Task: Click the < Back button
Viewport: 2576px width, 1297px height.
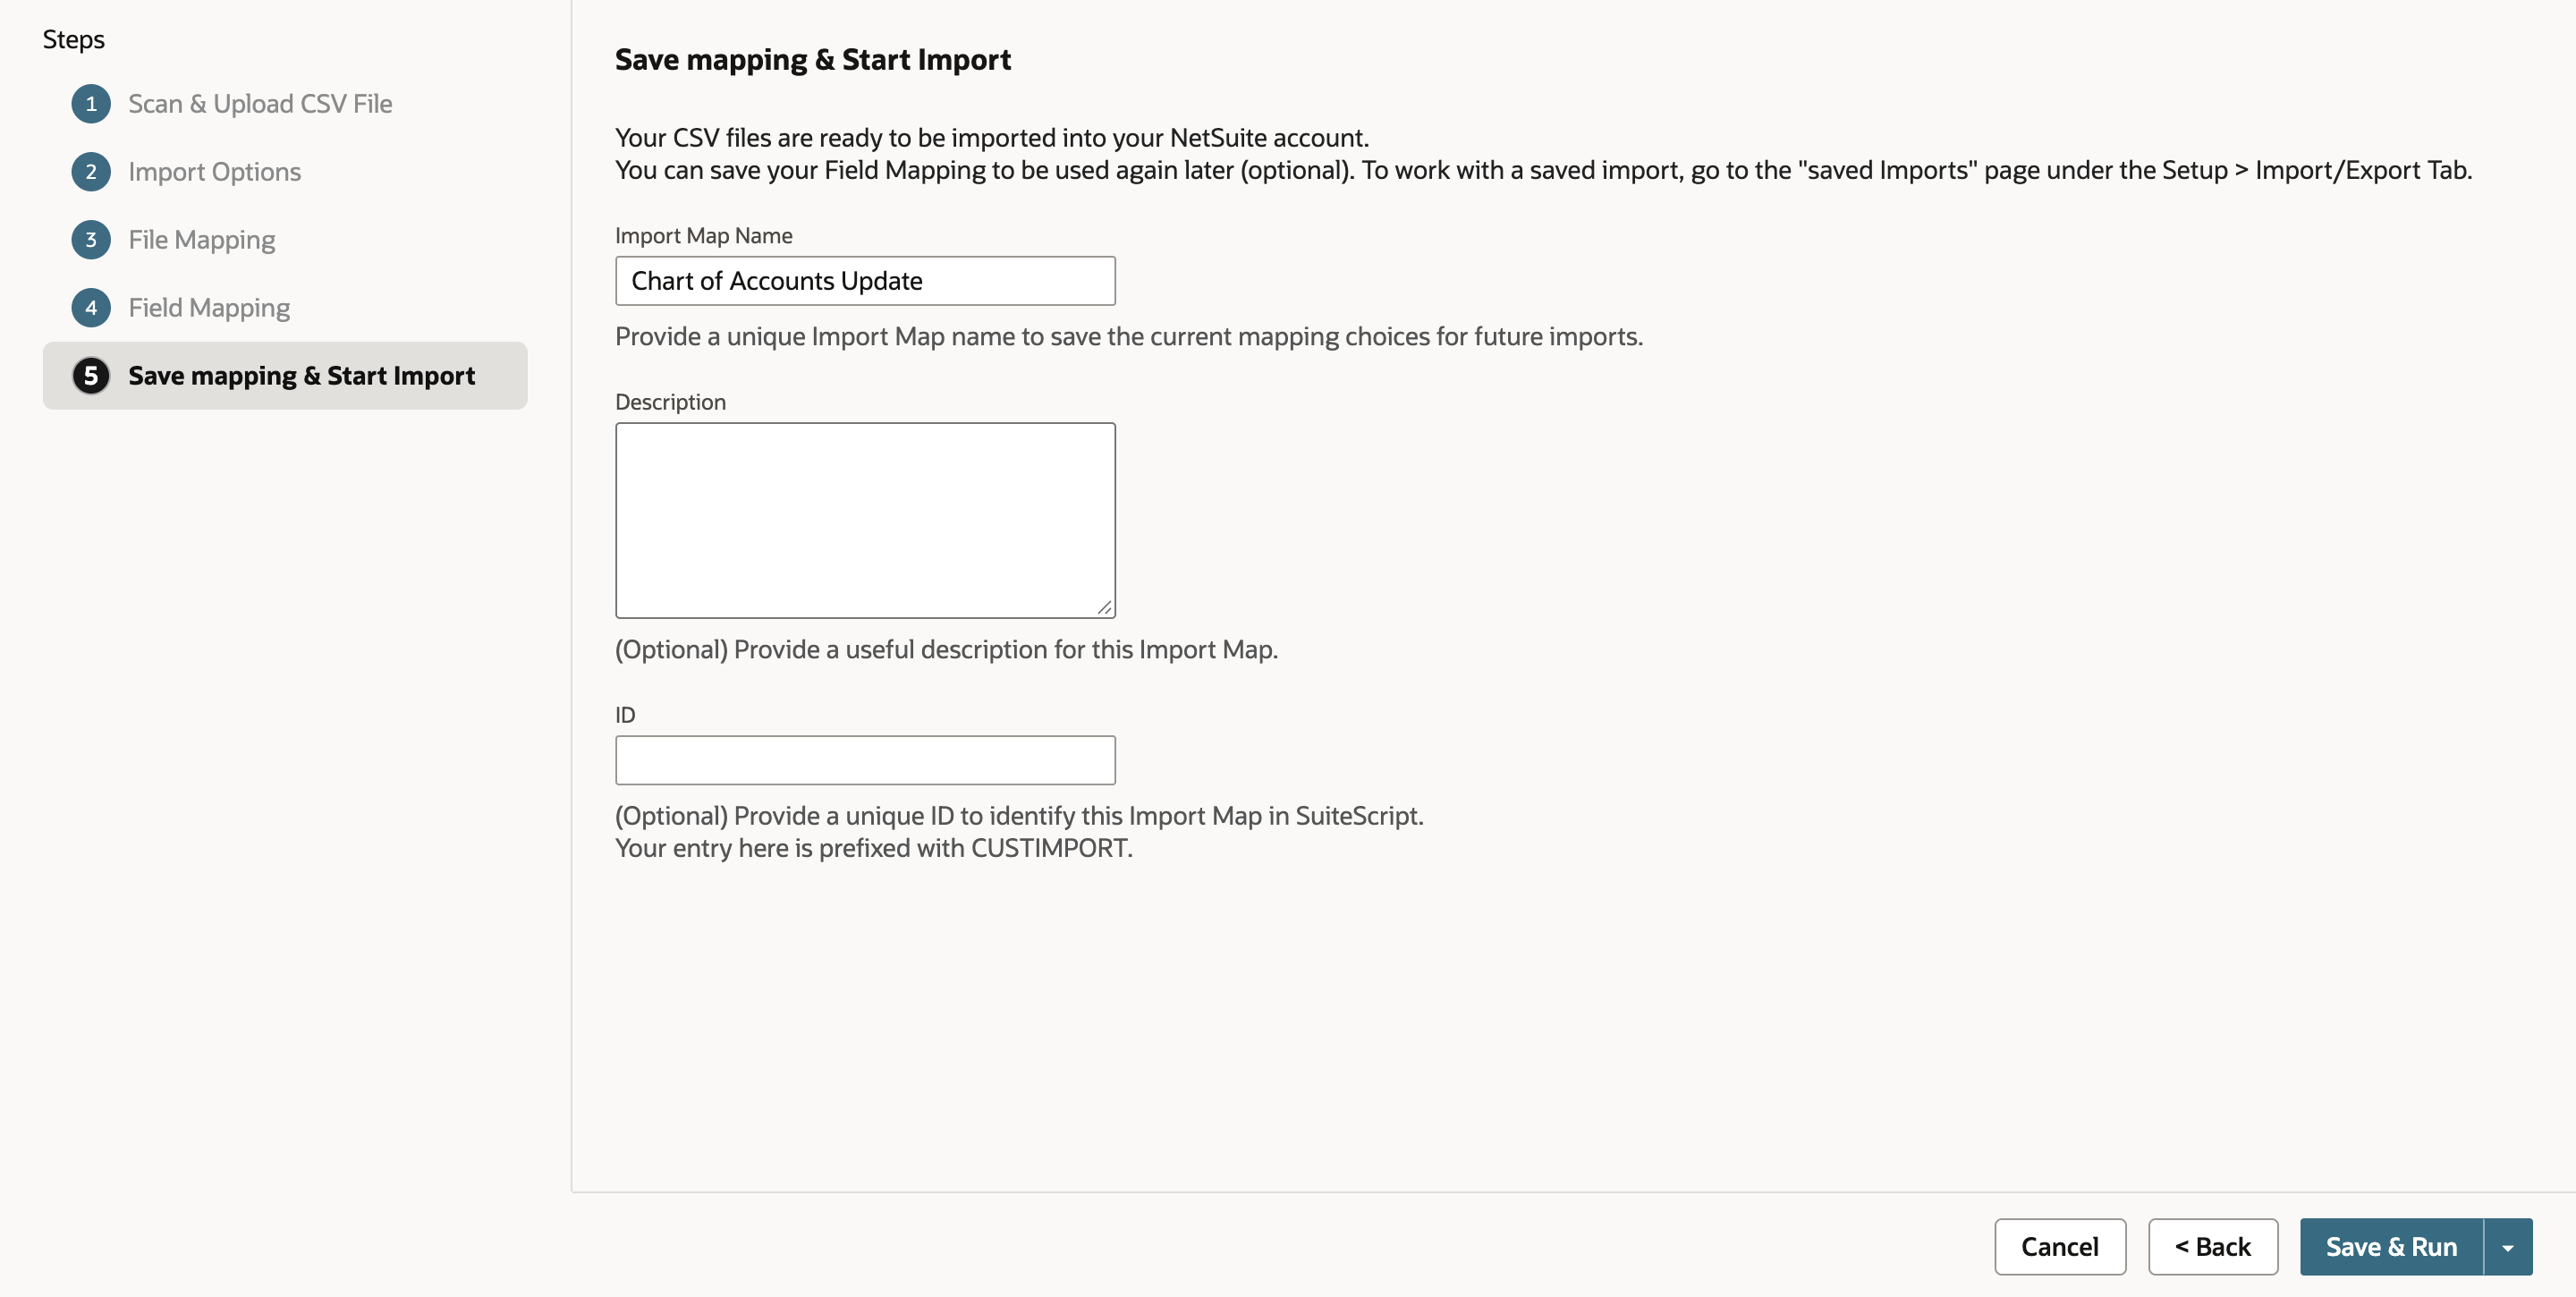Action: click(2213, 1247)
